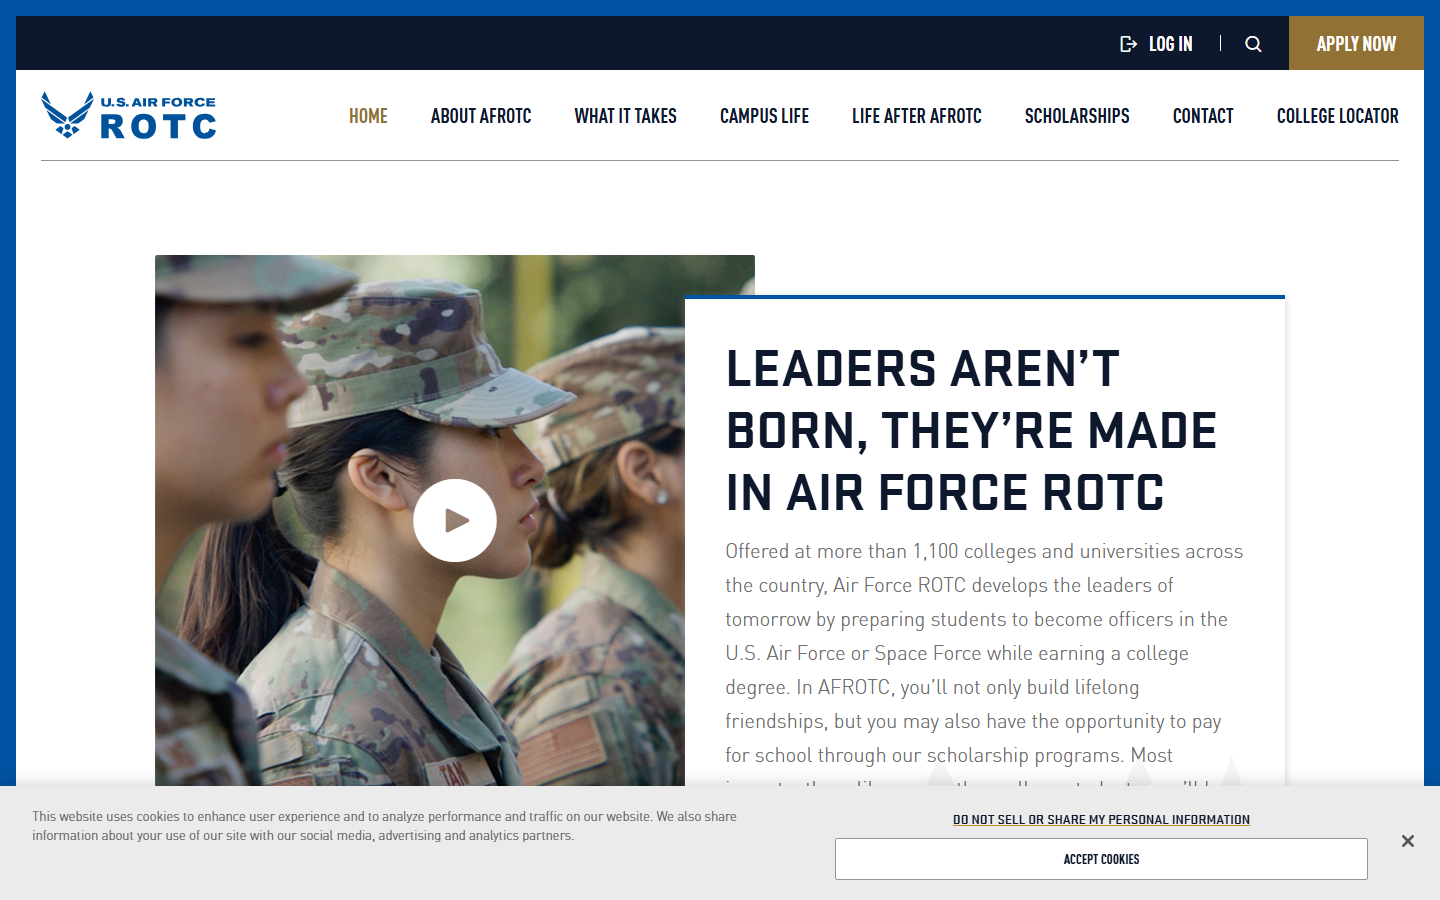This screenshot has width=1440, height=900.
Task: Click the search magnifier icon
Action: (1253, 44)
